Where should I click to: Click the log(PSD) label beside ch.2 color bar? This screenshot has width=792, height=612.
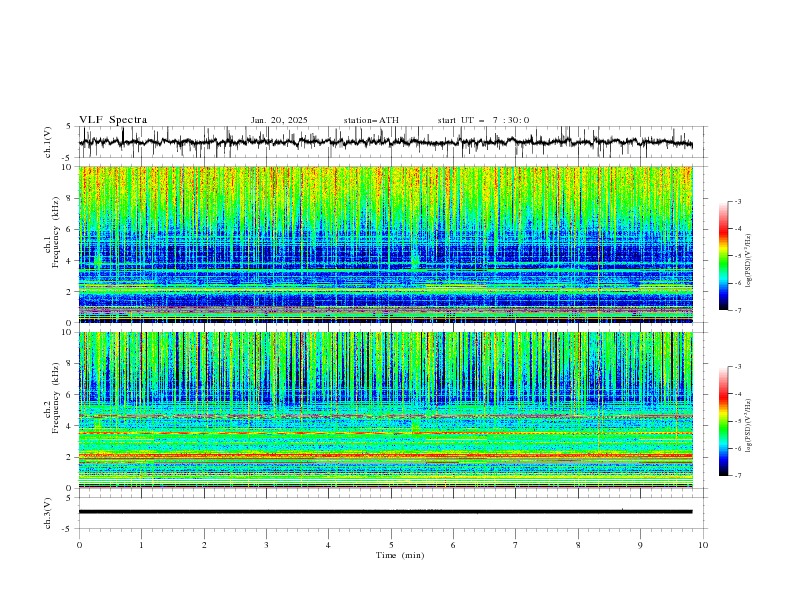coord(749,425)
